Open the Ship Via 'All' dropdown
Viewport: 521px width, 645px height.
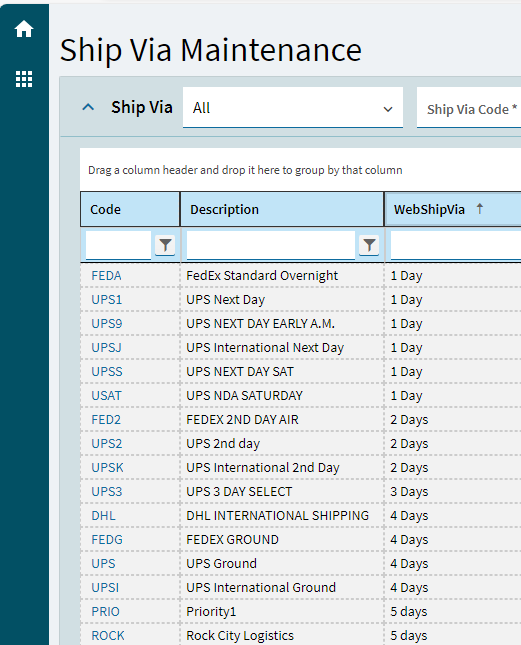click(x=293, y=108)
